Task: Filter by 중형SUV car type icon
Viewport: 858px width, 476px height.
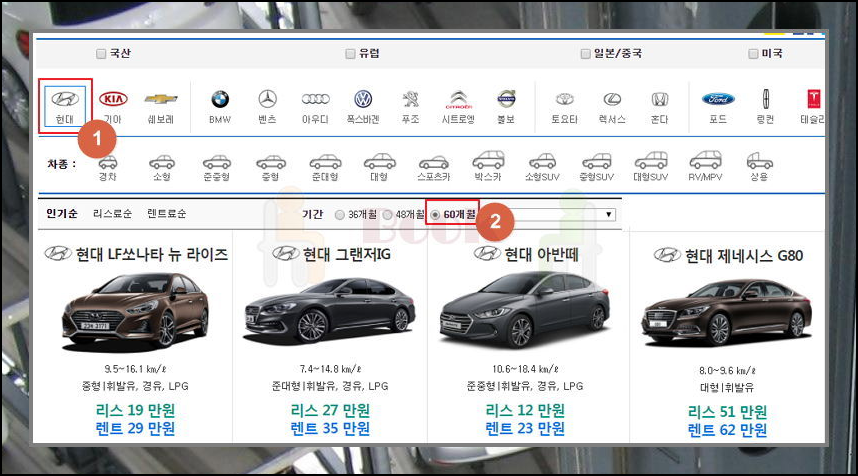Action: [x=596, y=161]
